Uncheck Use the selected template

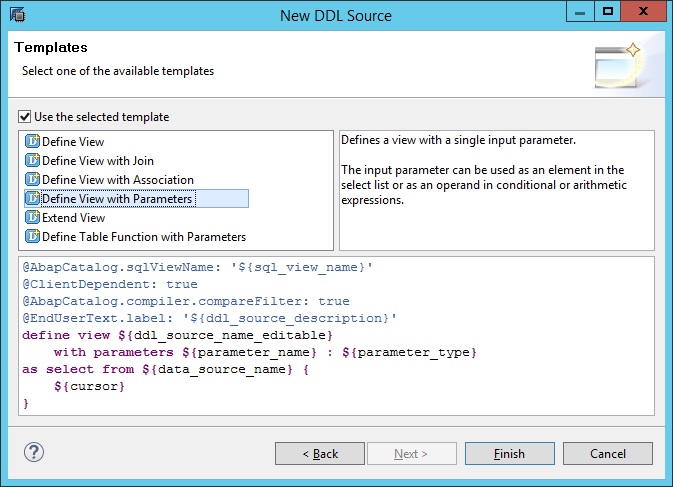point(24,117)
